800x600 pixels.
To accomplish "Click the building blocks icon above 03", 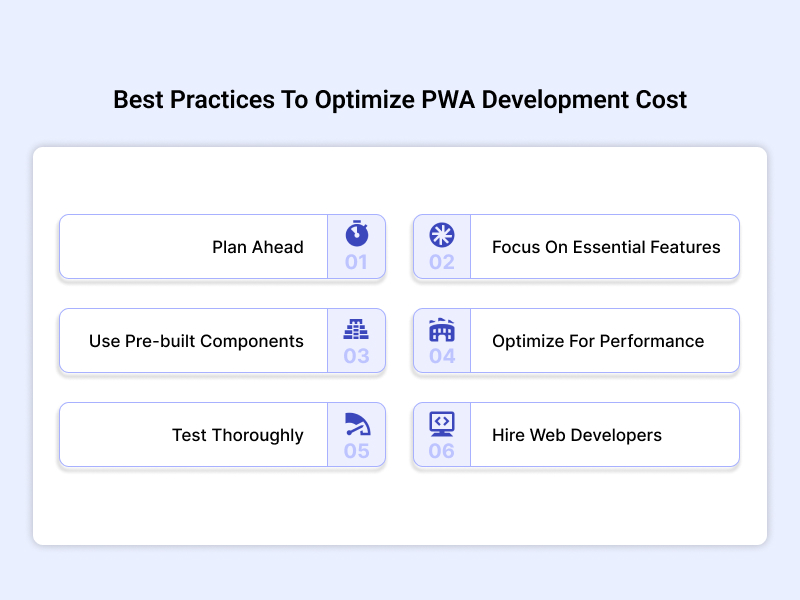I will coord(356,328).
